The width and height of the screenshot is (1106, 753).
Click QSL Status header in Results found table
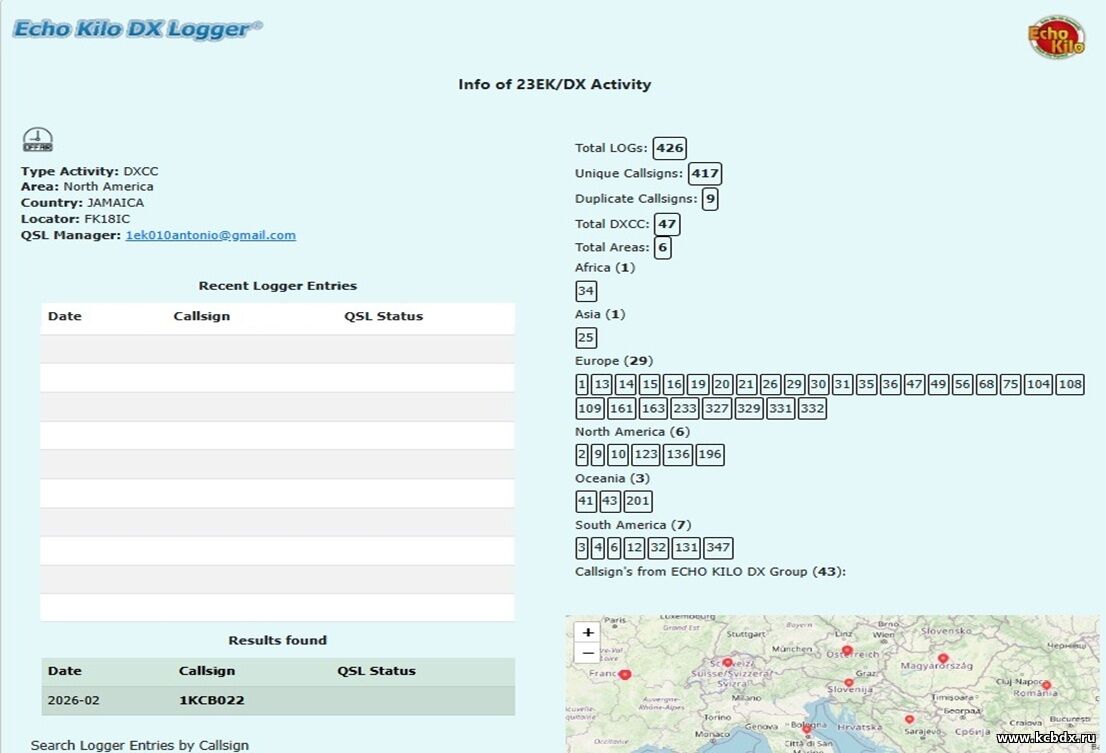[376, 671]
